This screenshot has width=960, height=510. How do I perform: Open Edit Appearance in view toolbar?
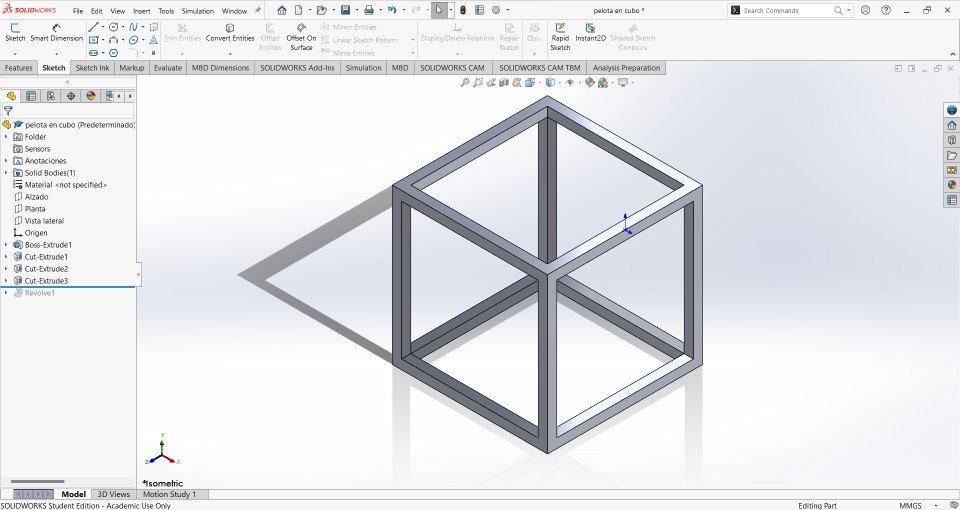point(589,83)
